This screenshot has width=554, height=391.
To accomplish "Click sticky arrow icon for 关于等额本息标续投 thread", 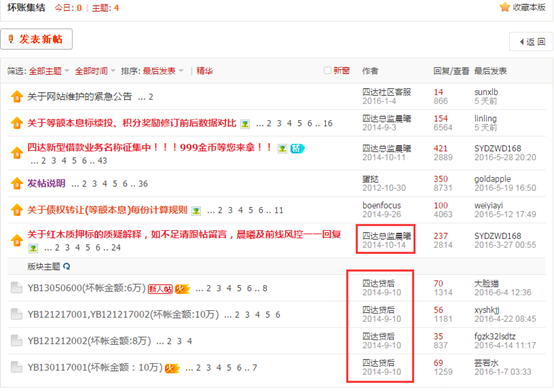I will click(17, 123).
